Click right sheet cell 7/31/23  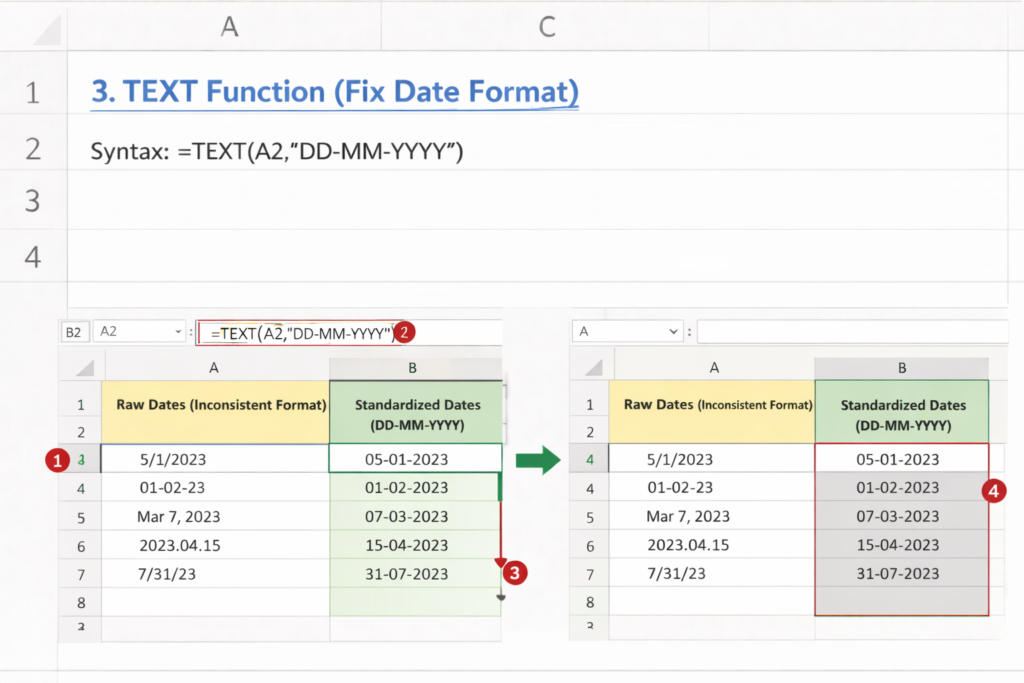pyautogui.click(x=712, y=573)
